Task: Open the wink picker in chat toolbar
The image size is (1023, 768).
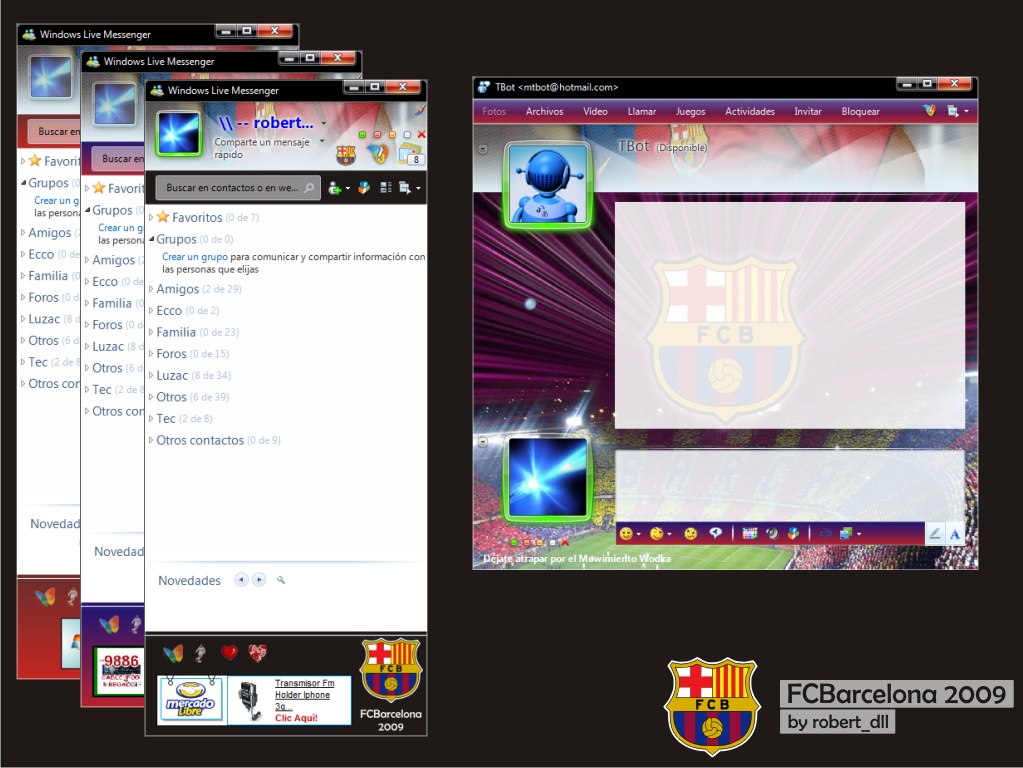Action: click(x=657, y=534)
